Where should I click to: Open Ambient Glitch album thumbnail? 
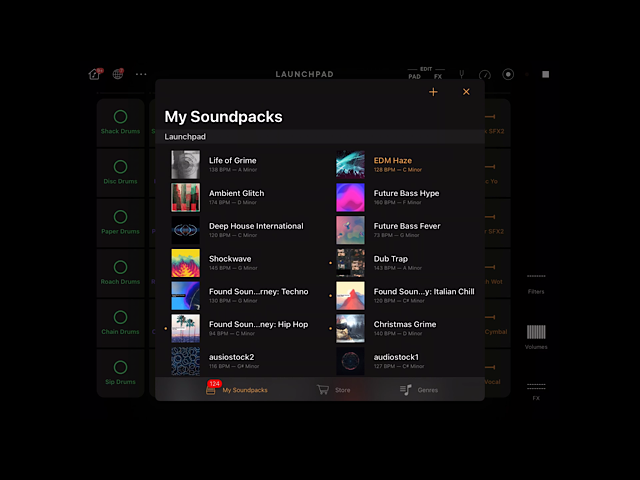click(185, 197)
